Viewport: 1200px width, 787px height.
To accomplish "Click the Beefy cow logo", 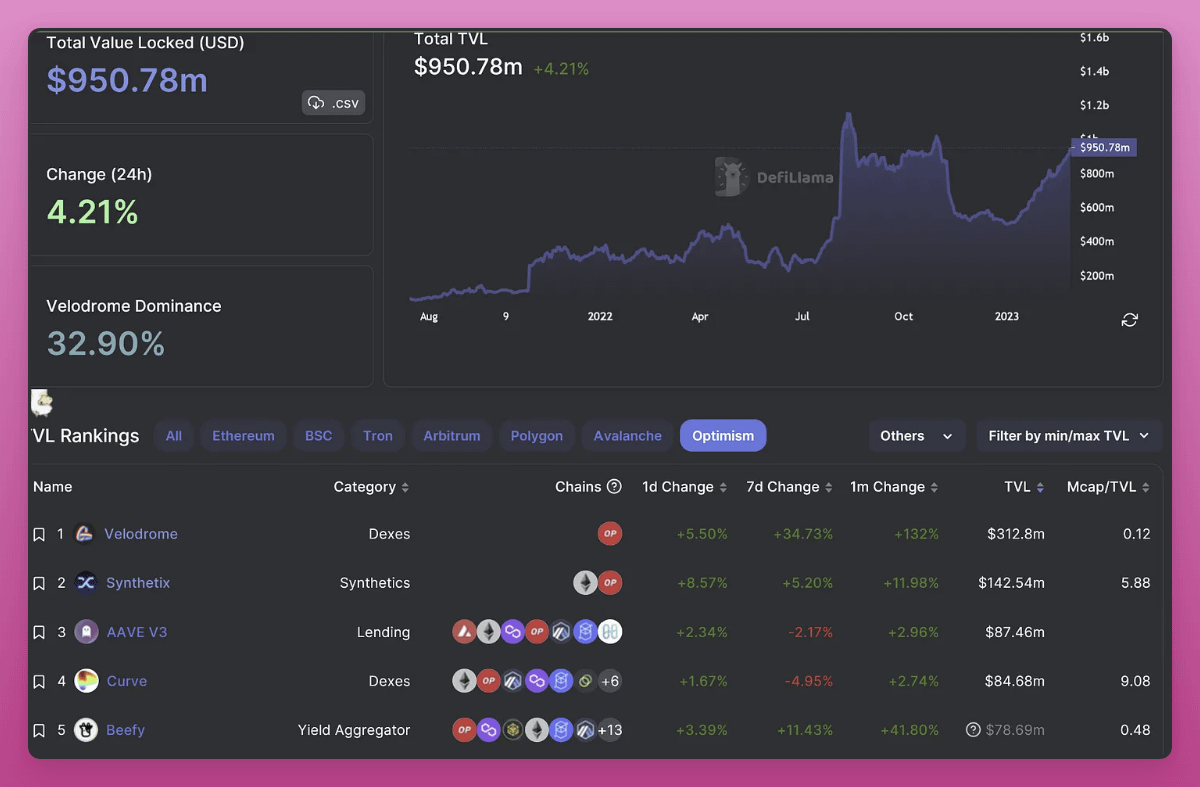I will pyautogui.click(x=86, y=730).
